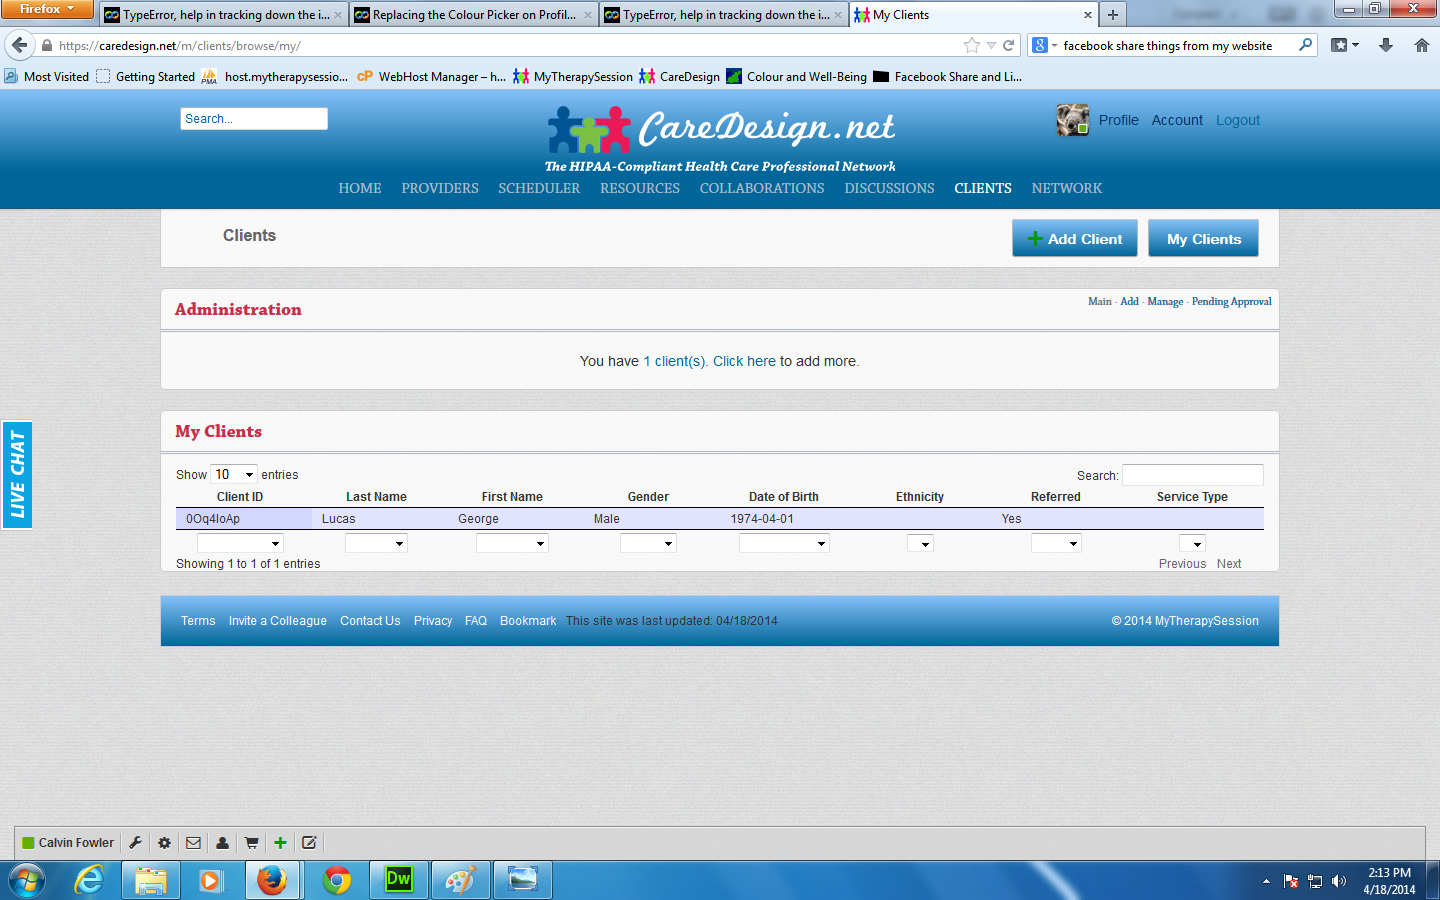
Task: Open the Date of Birth filter dropdown
Action: coord(784,544)
